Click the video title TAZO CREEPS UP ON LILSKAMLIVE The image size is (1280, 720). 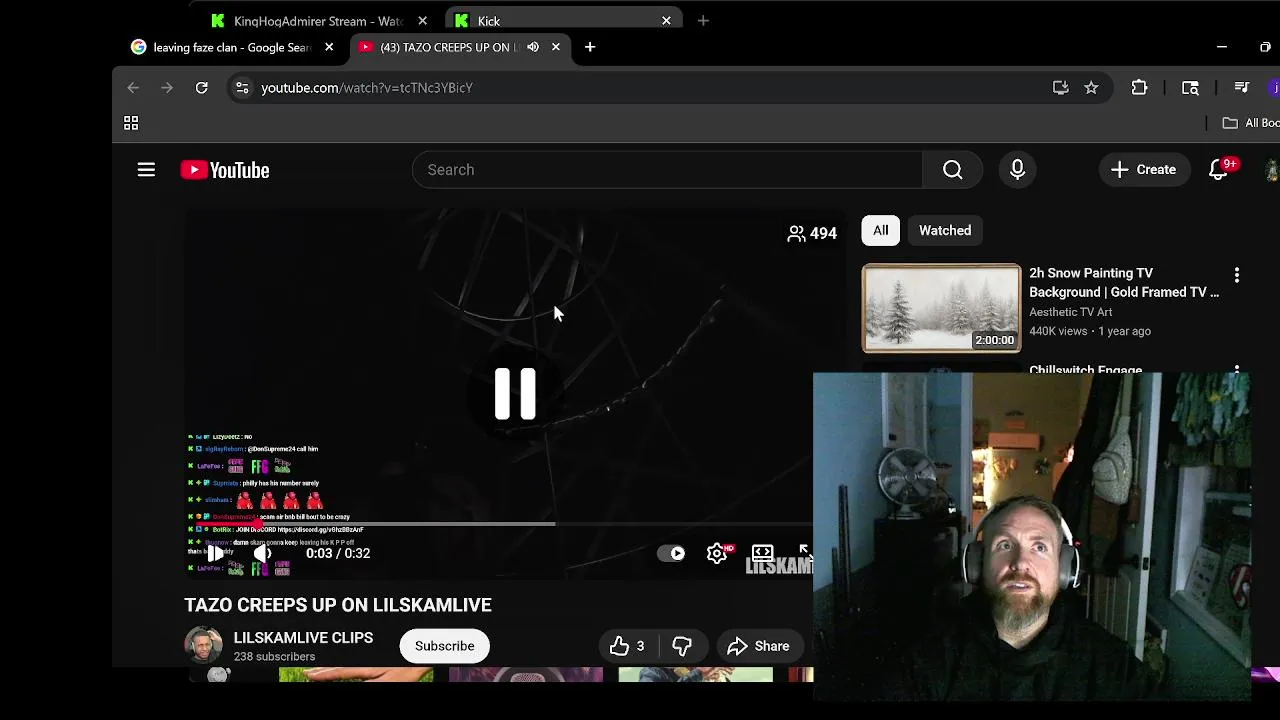338,605
